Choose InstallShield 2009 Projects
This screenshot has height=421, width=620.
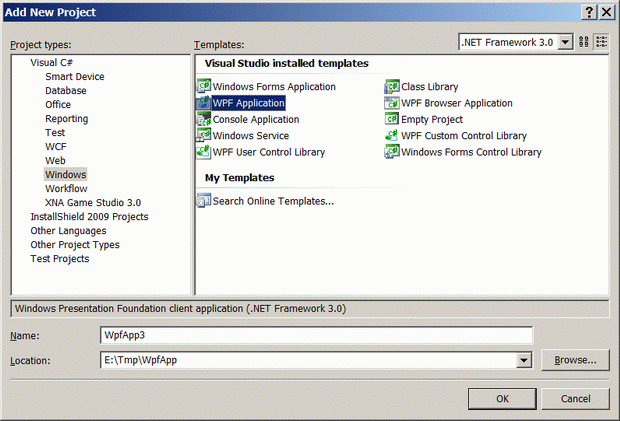pyautogui.click(x=89, y=217)
